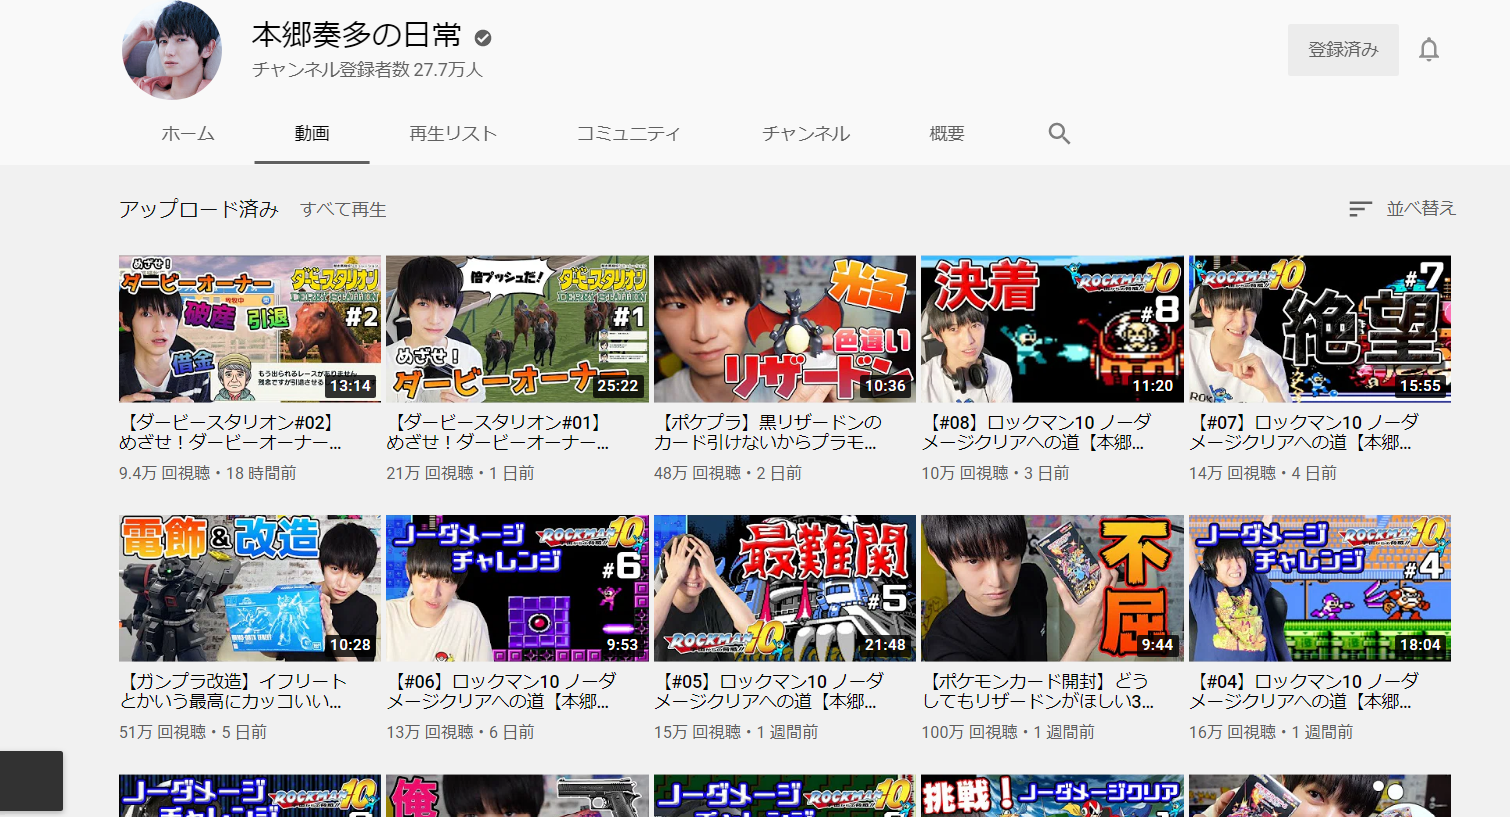Click title 【#04】ロックマン10 ノーダメージクリアへの道
Image resolution: width=1510 pixels, height=817 pixels.
click(1304, 691)
